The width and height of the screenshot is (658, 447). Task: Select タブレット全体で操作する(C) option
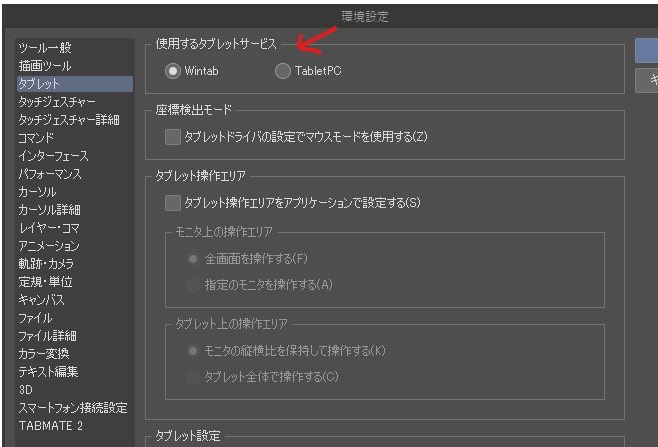pos(193,376)
